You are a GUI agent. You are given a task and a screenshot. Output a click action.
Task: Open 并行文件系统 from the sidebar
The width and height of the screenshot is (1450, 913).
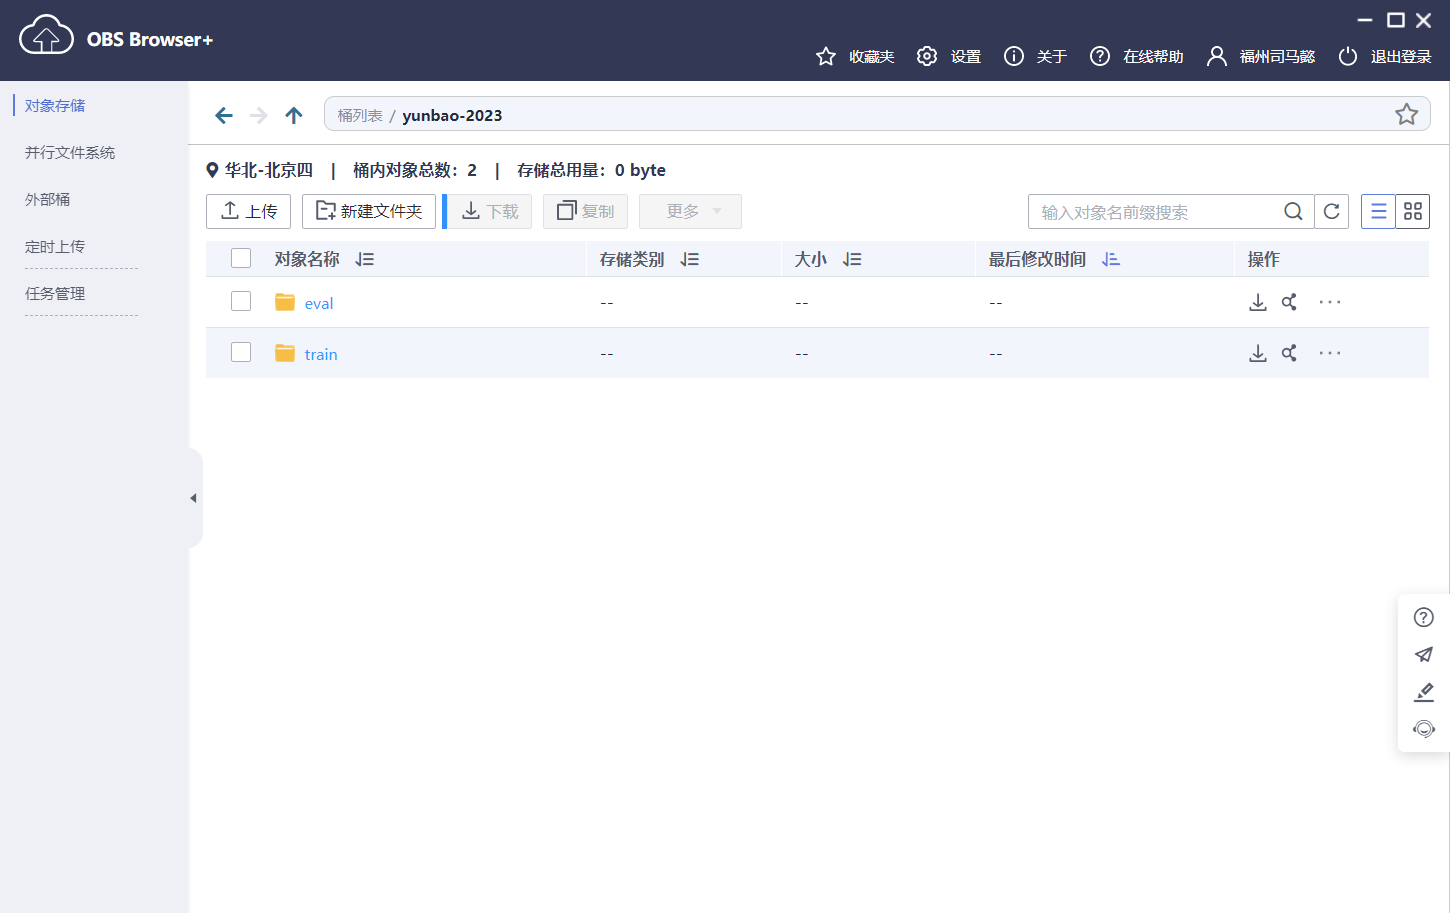point(67,152)
